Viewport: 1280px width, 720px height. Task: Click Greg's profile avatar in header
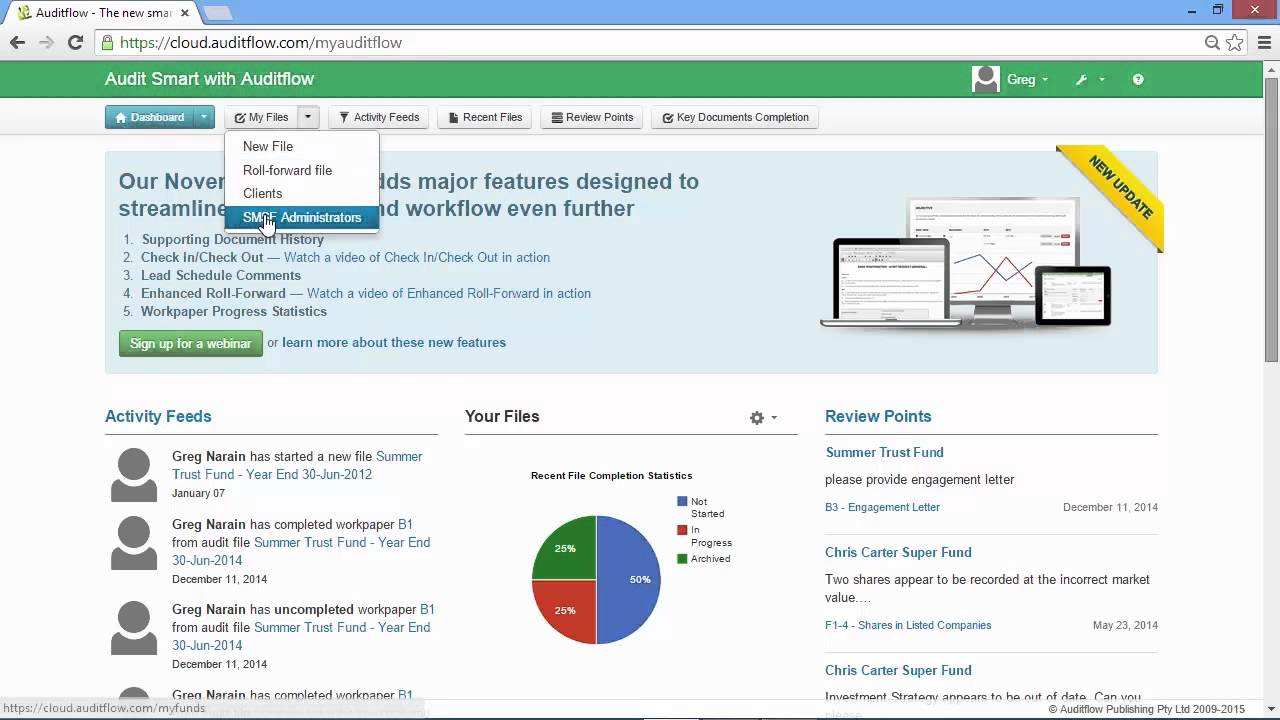[986, 79]
